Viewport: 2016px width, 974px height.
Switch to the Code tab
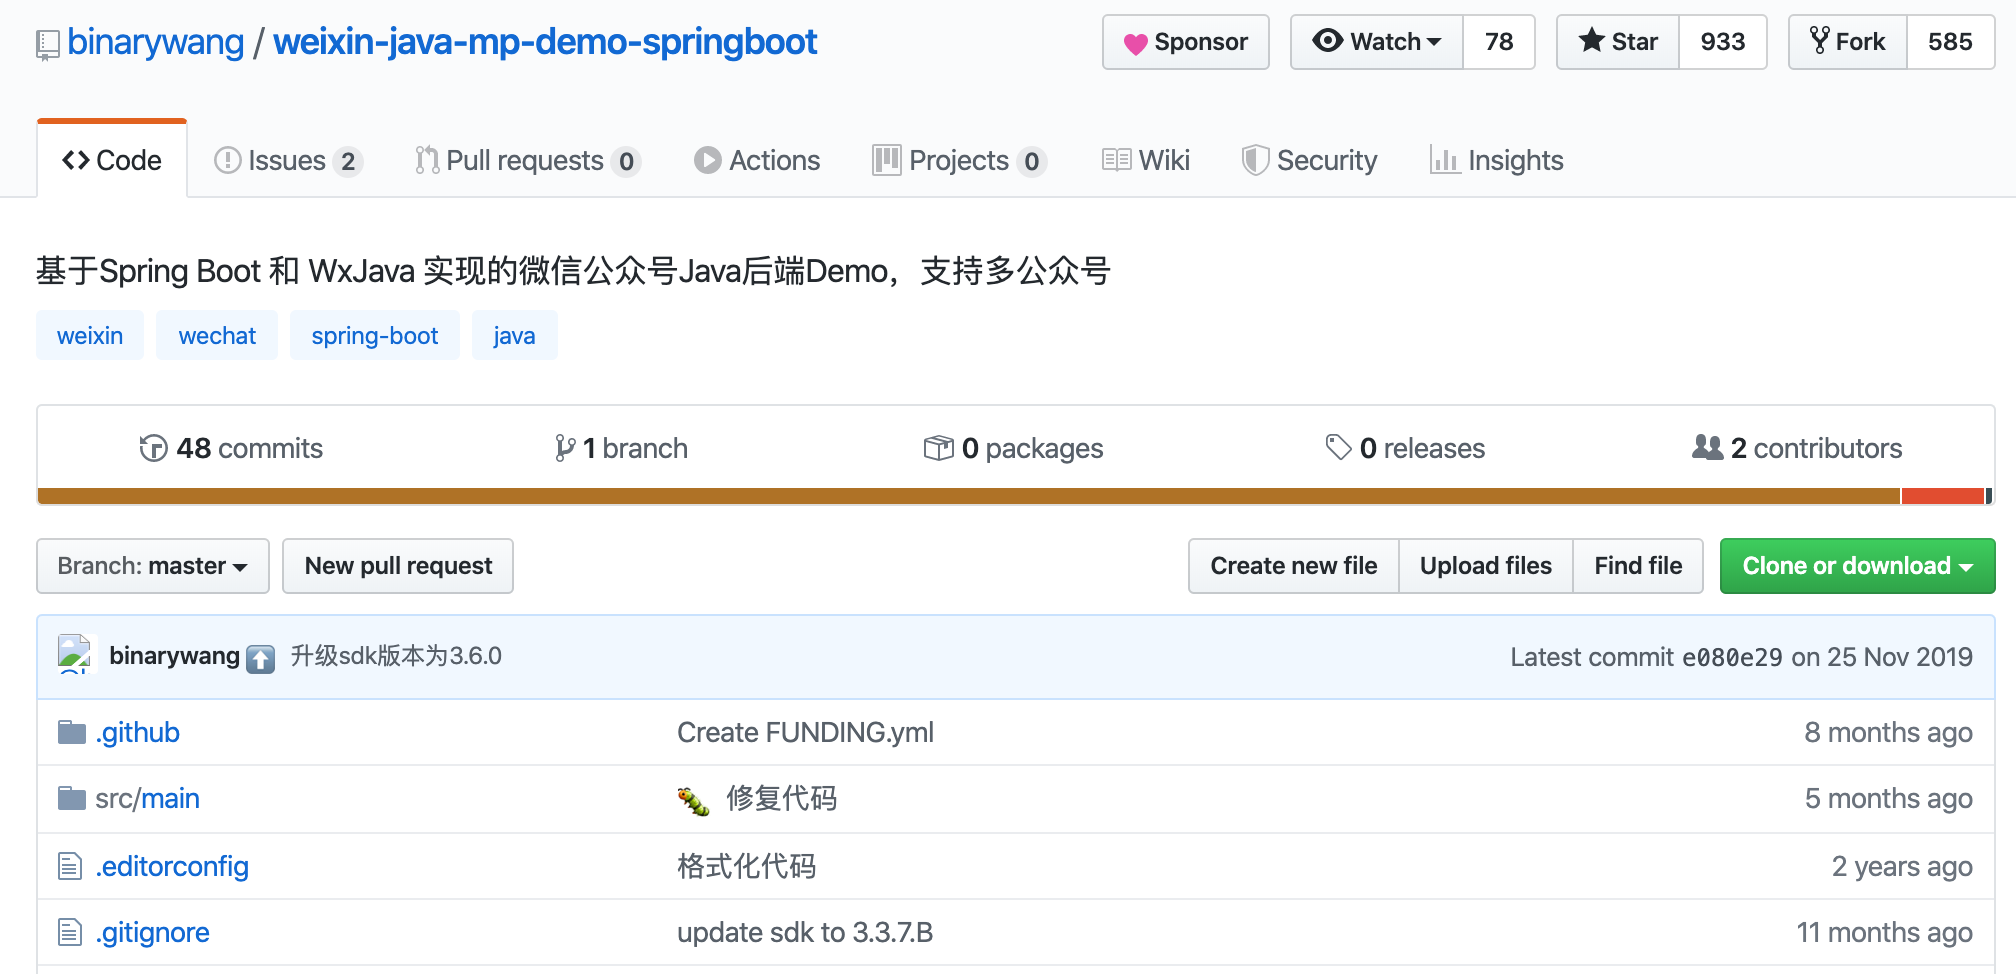point(112,160)
